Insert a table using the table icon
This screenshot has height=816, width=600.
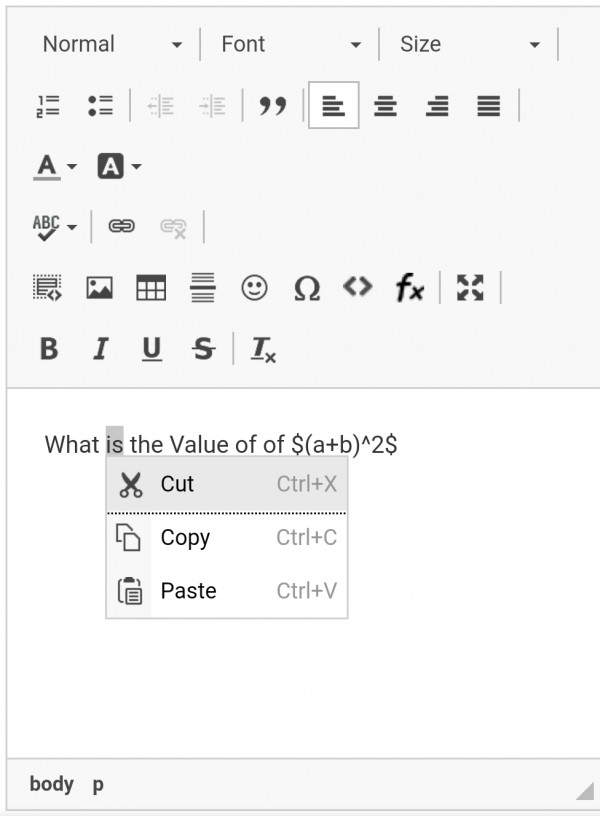point(151,289)
